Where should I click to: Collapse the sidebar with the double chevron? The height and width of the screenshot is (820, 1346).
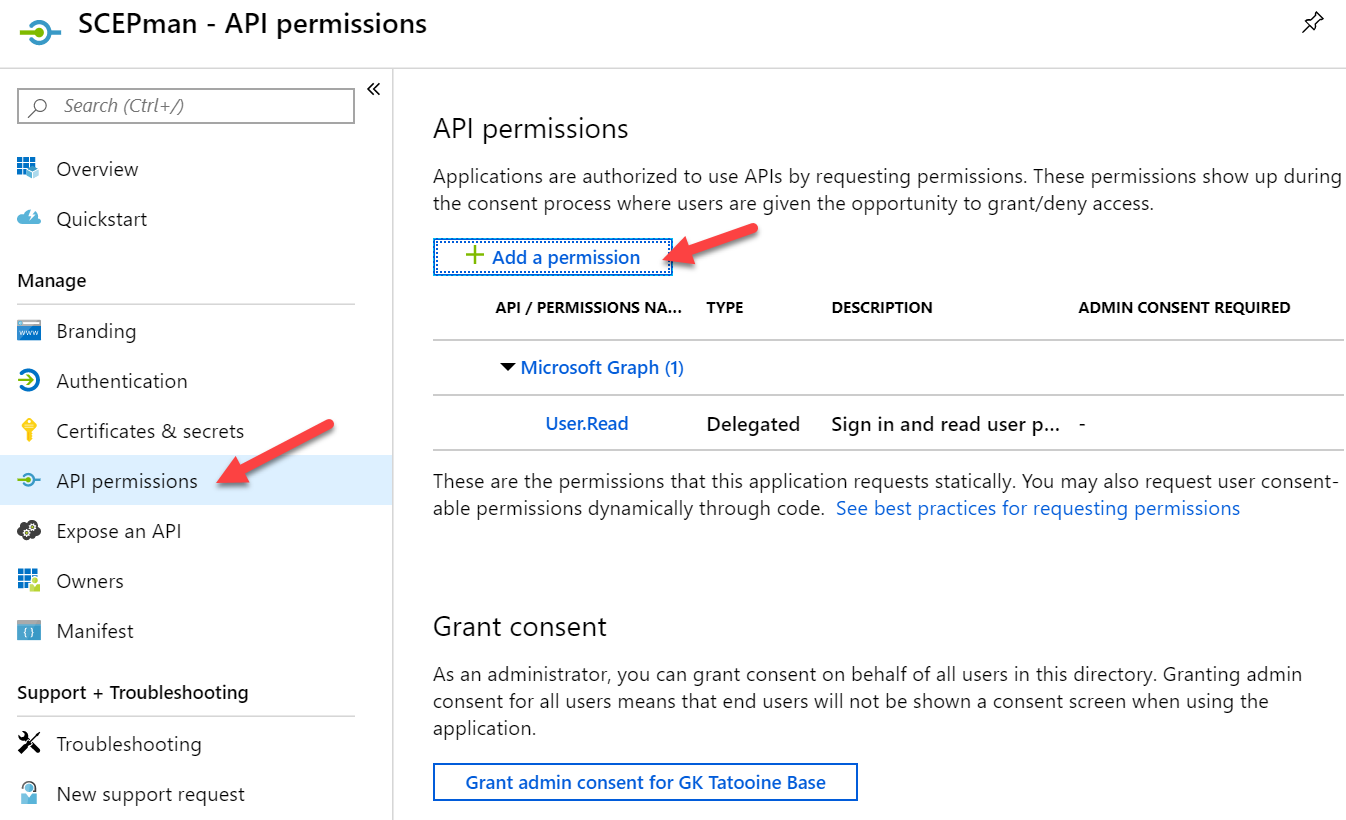point(373,89)
